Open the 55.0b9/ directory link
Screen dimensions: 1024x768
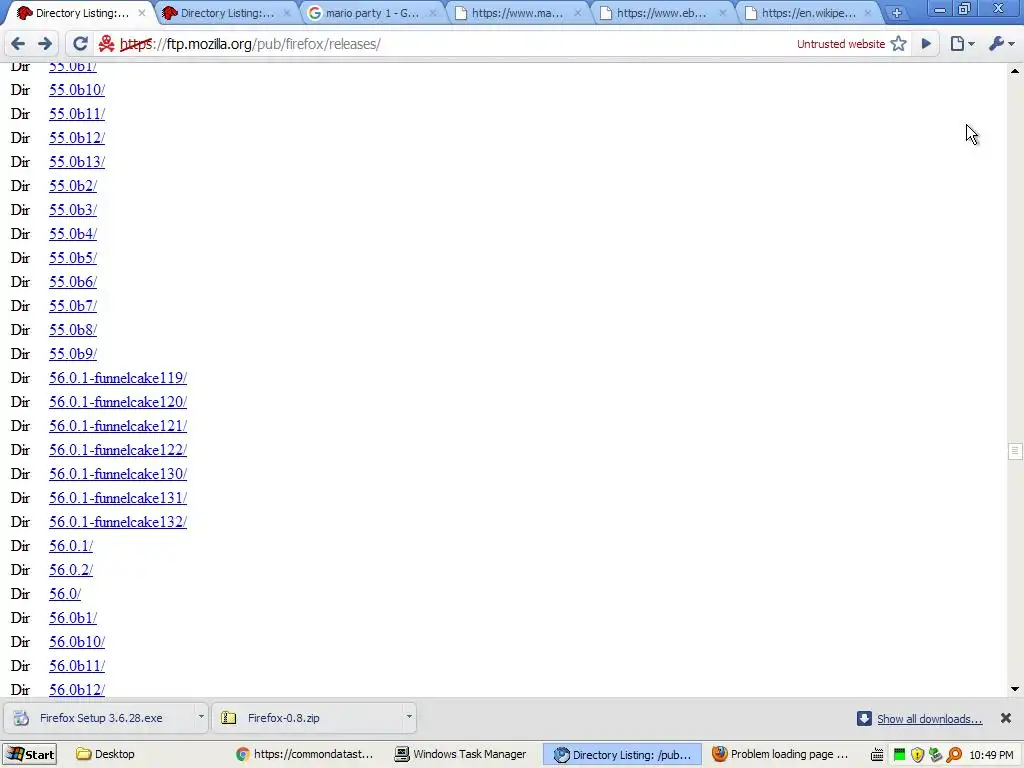(x=72, y=353)
